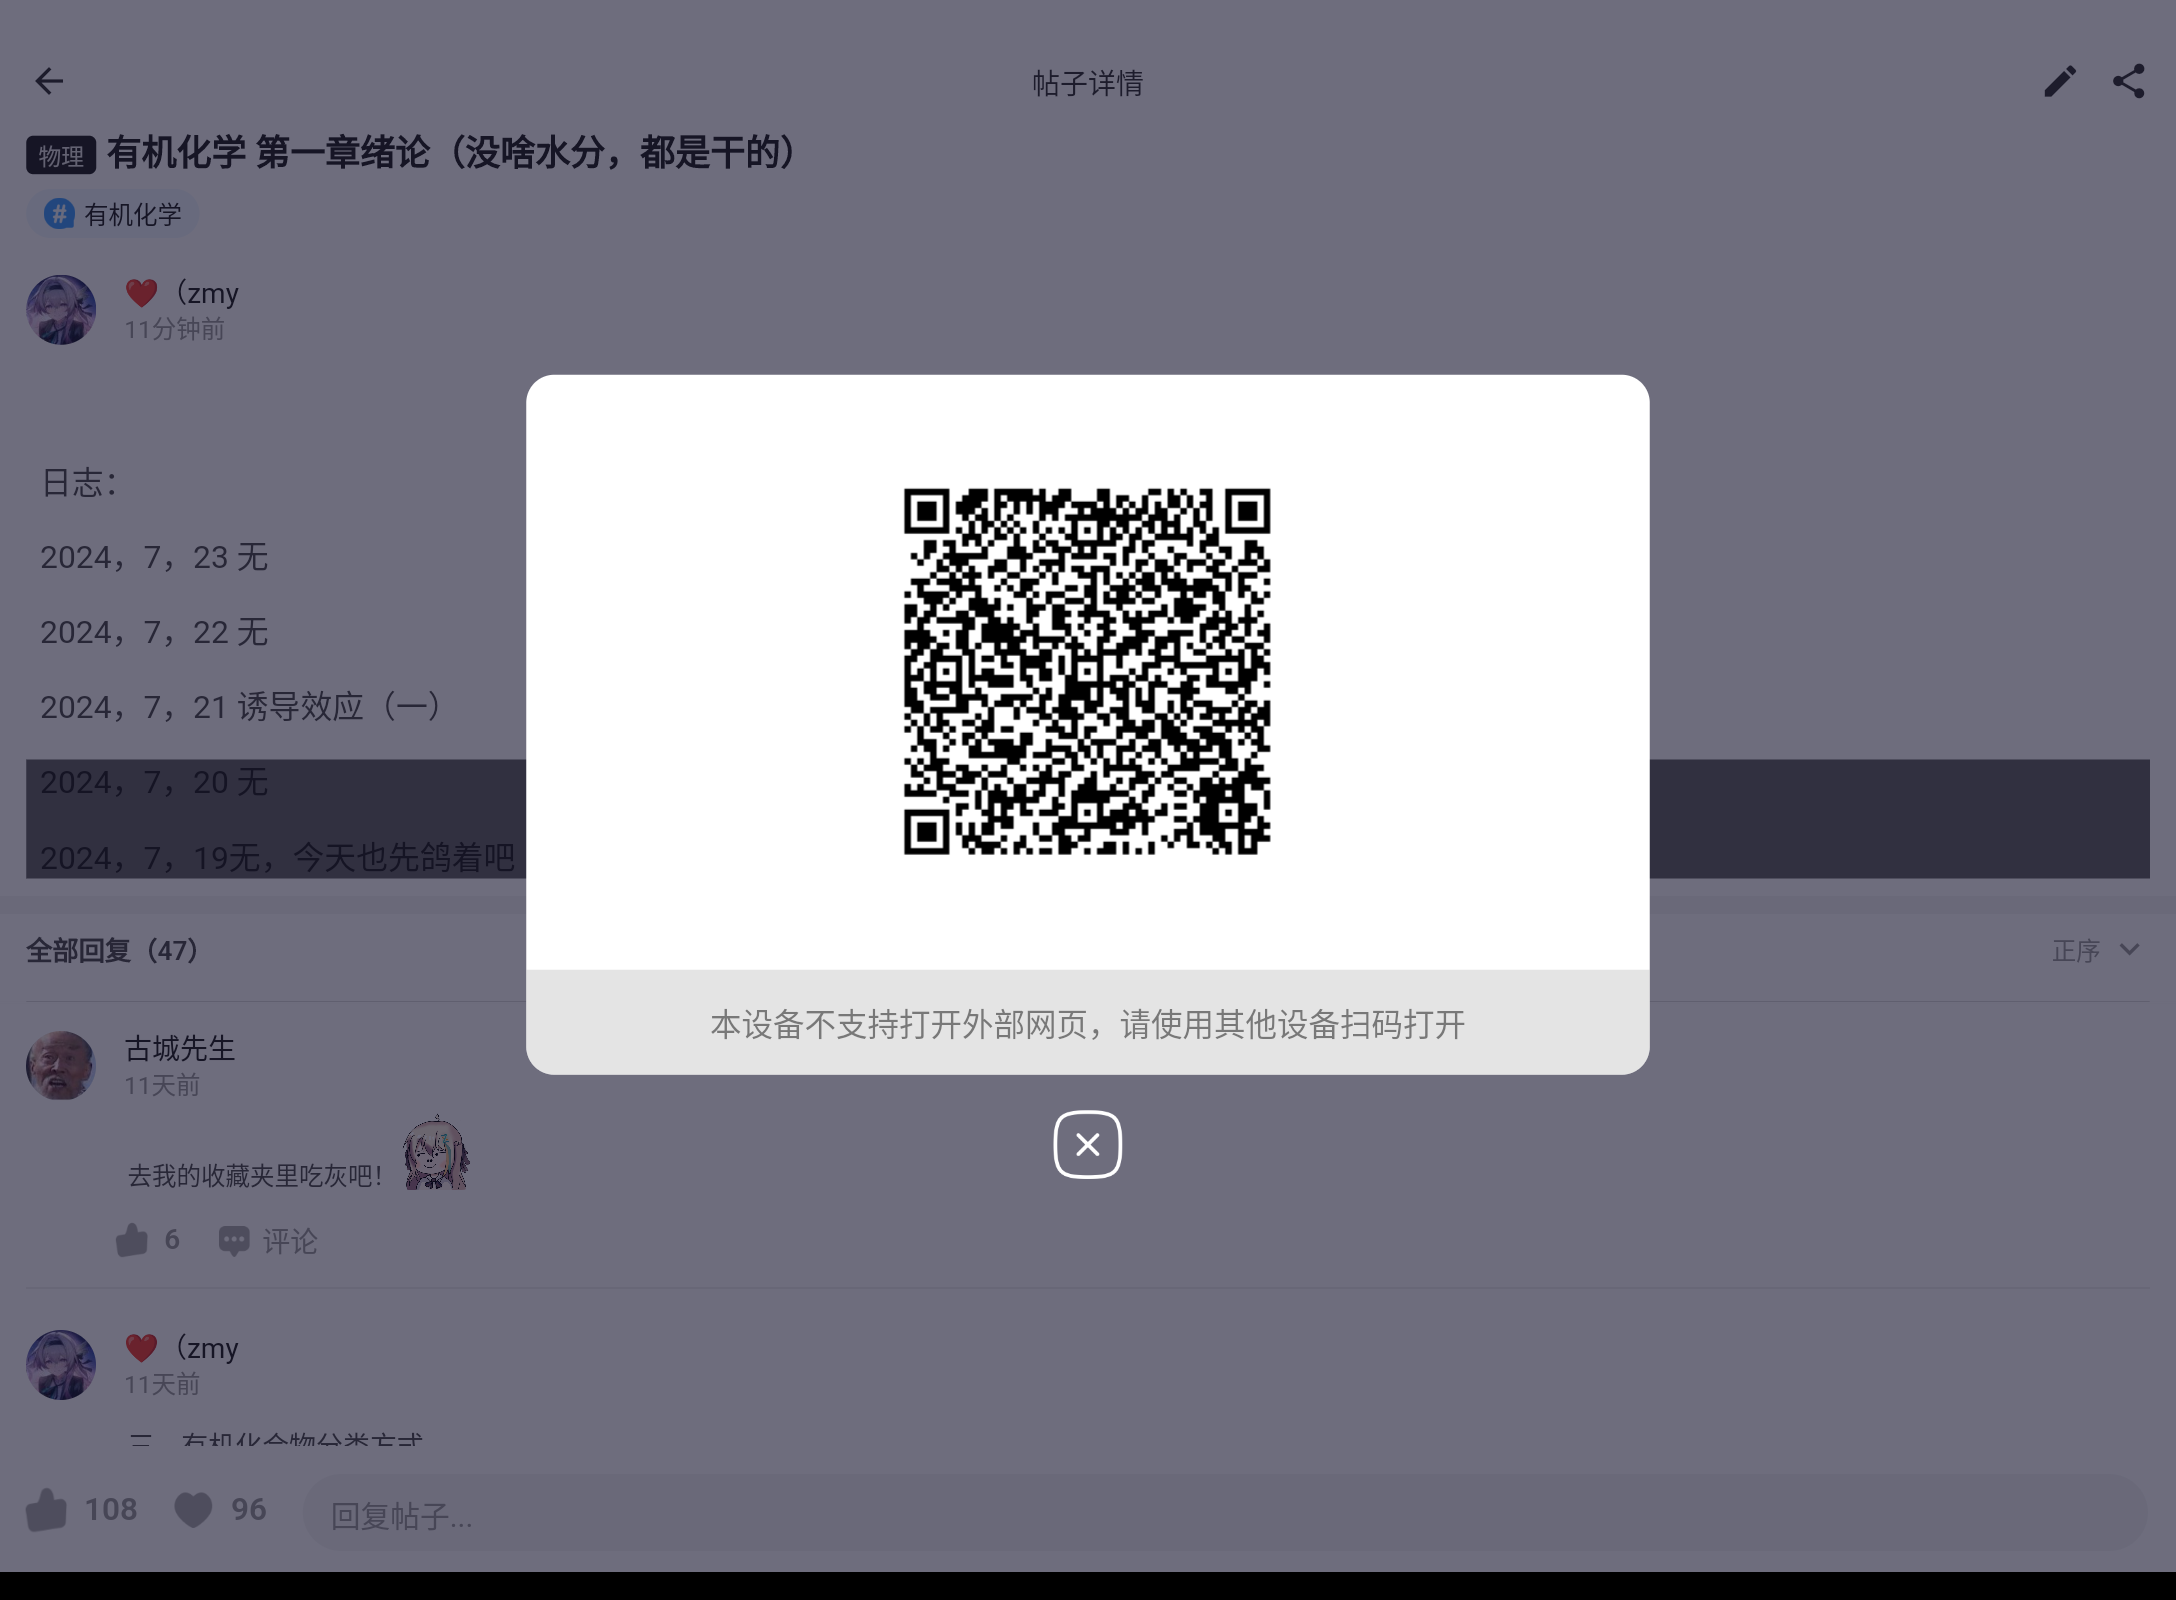Open zmy's avatar in second reply
The image size is (2176, 1600).
pyautogui.click(x=61, y=1364)
